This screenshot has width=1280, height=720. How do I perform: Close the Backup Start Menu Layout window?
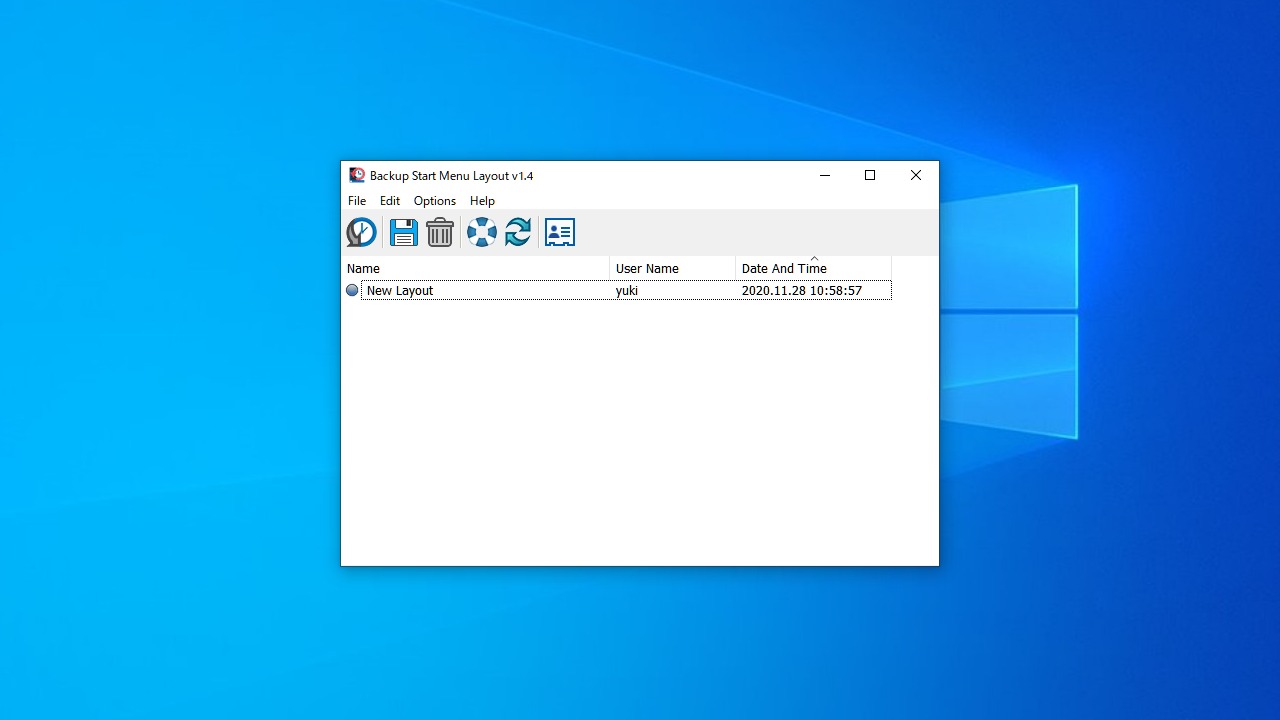[x=916, y=175]
